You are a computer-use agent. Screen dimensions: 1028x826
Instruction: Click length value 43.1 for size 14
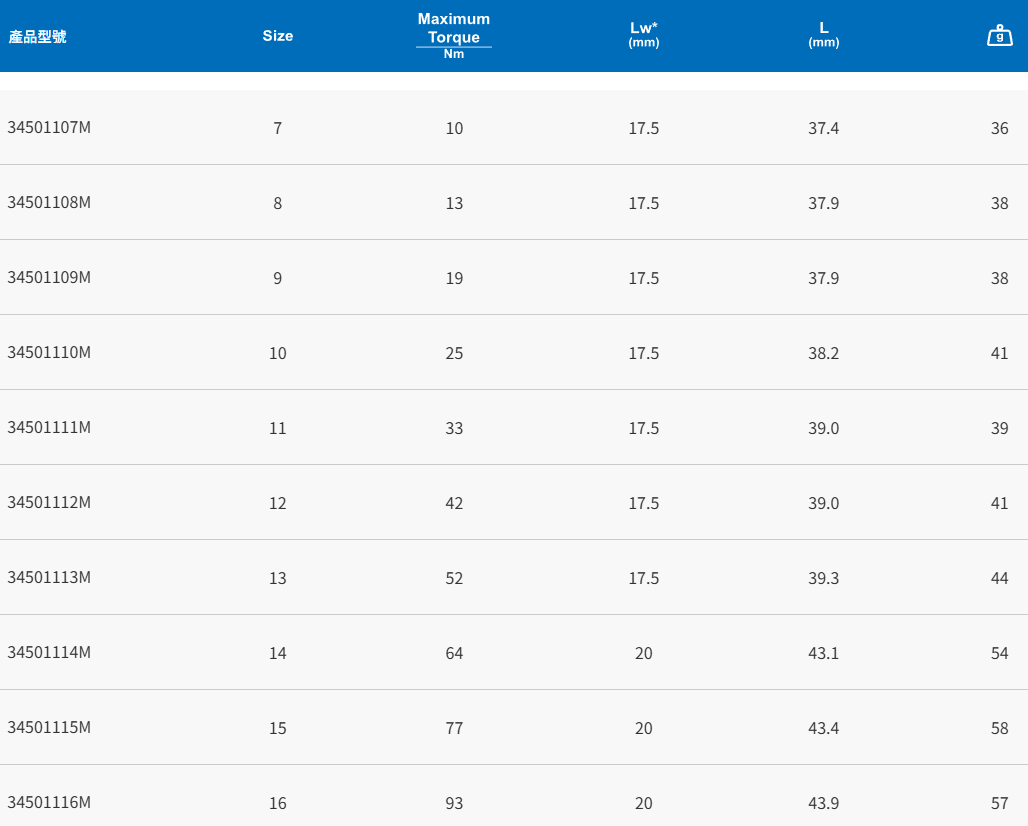point(823,653)
